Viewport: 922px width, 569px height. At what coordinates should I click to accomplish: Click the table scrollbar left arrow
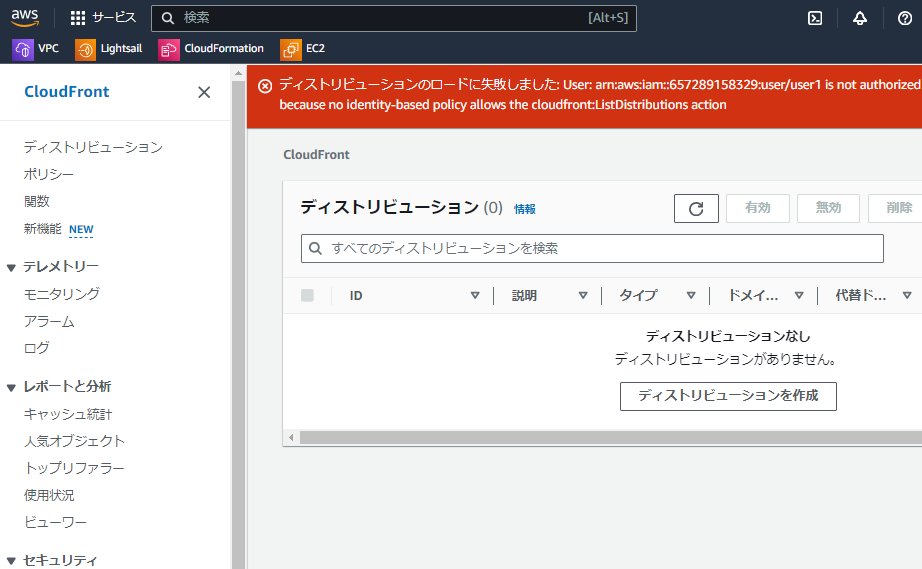tap(291, 437)
